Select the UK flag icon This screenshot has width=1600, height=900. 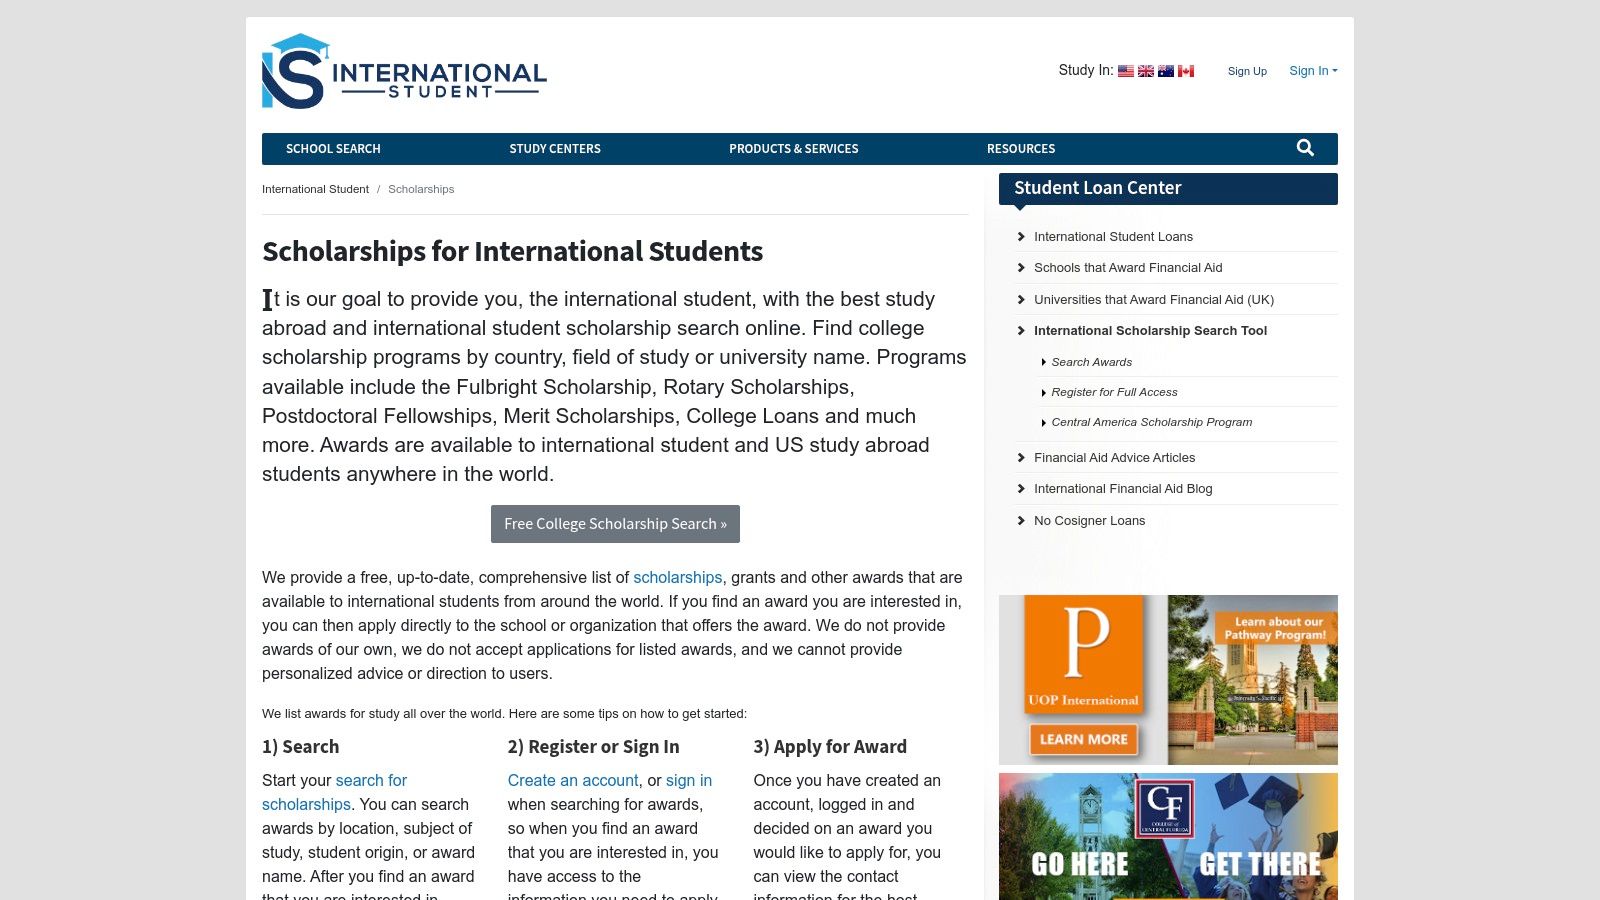point(1145,70)
